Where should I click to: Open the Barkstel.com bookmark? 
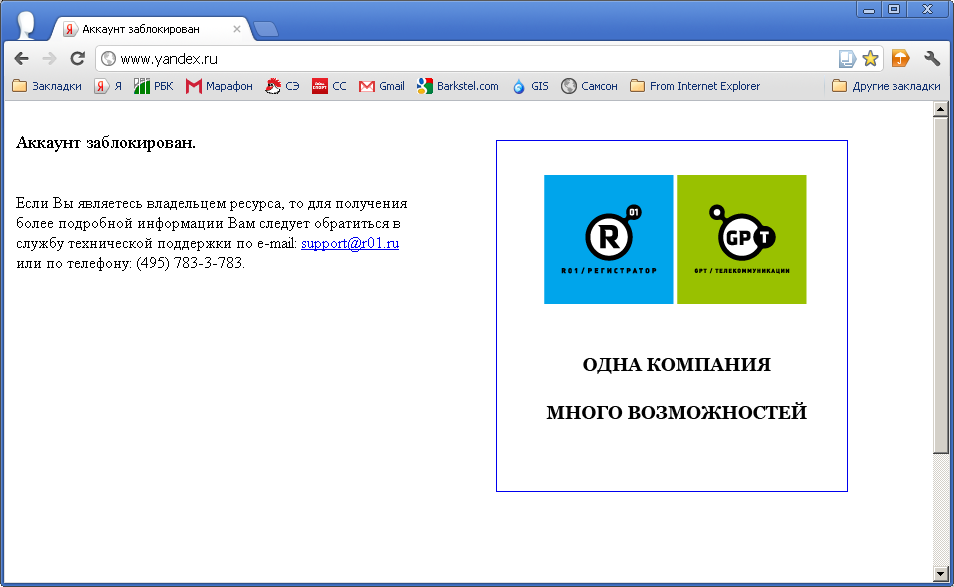tap(458, 86)
